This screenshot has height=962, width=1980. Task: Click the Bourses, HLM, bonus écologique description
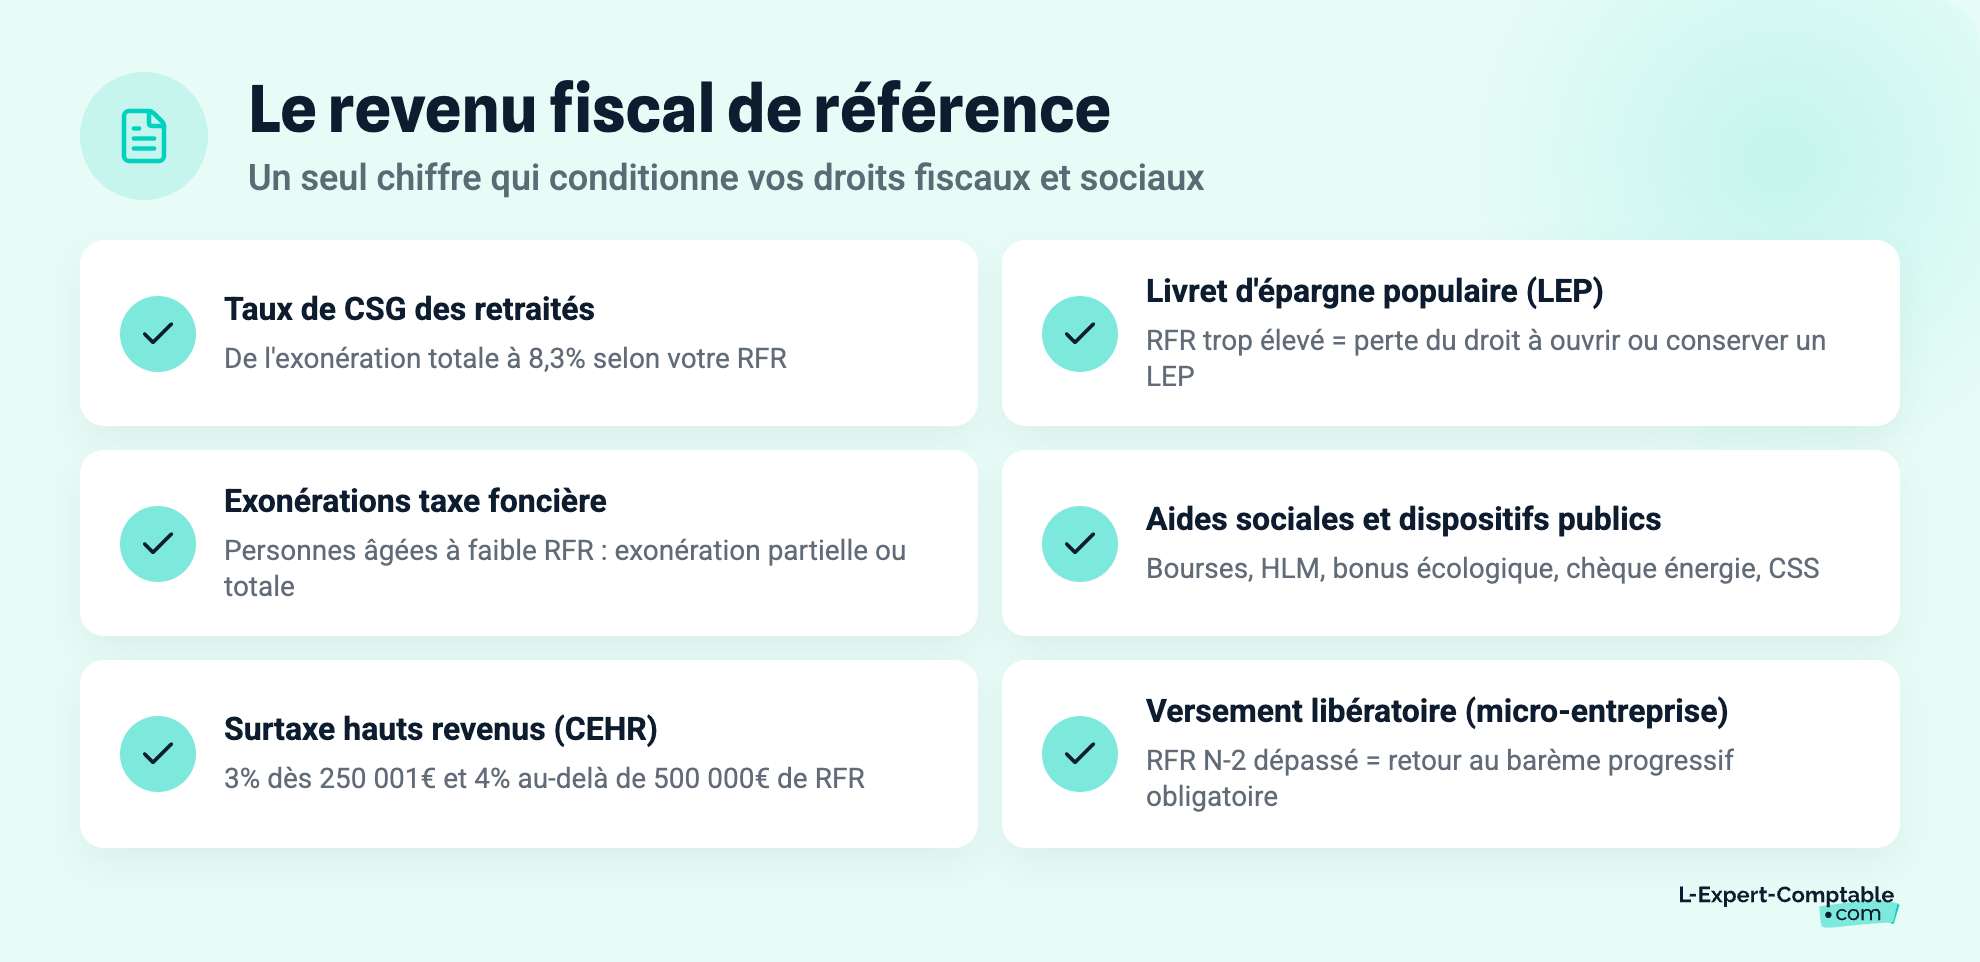pyautogui.click(x=1482, y=568)
